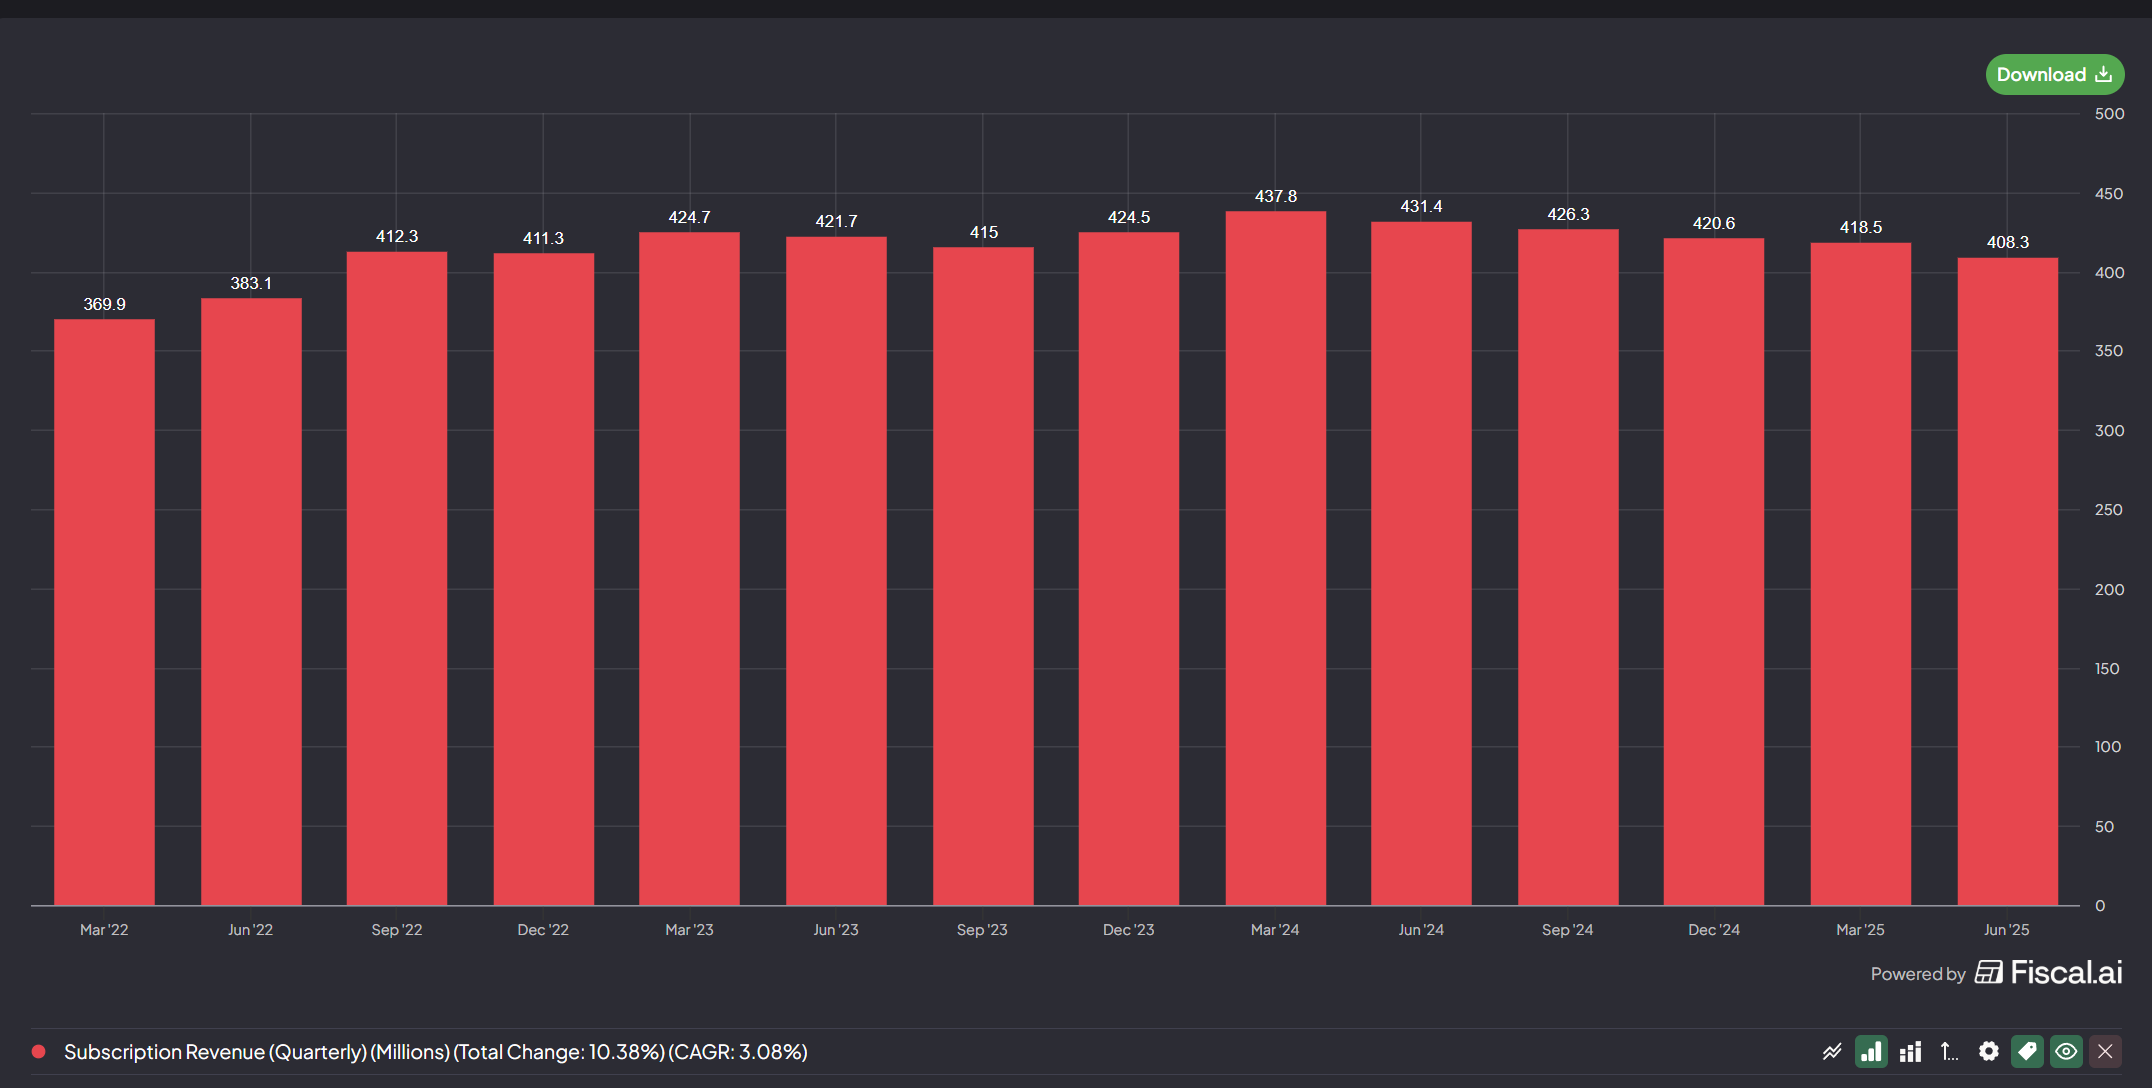Open the Fiscal.ai link
2152x1088 pixels.
tap(2066, 973)
